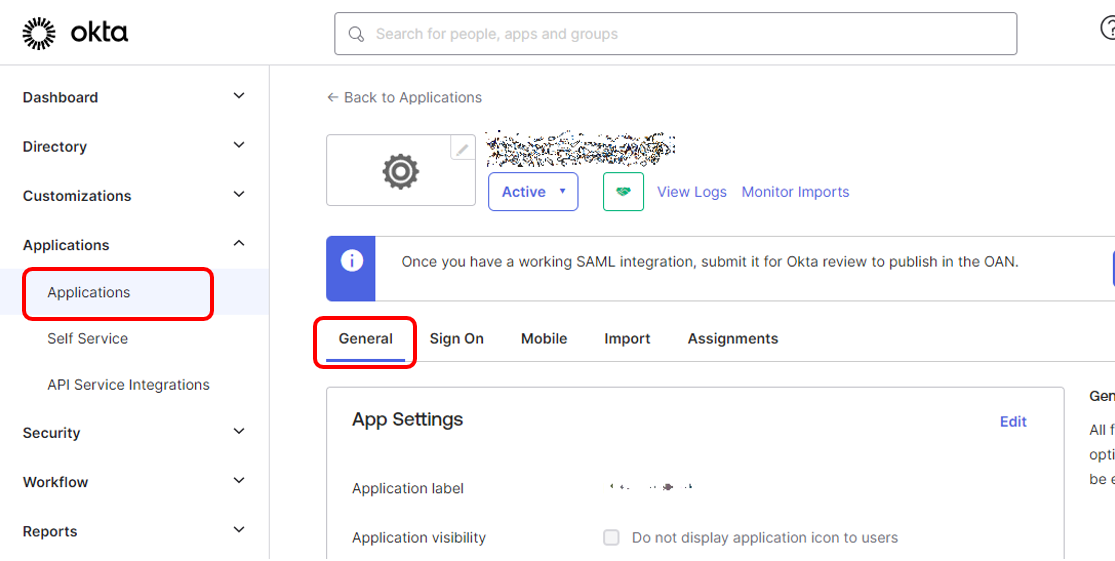The height and width of the screenshot is (561, 1115).
Task: Click the Dashboard sidebar label
Action: (60, 97)
